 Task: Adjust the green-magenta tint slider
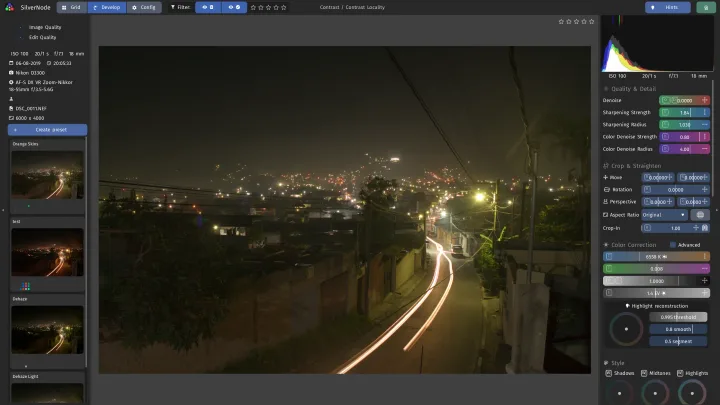(656, 269)
